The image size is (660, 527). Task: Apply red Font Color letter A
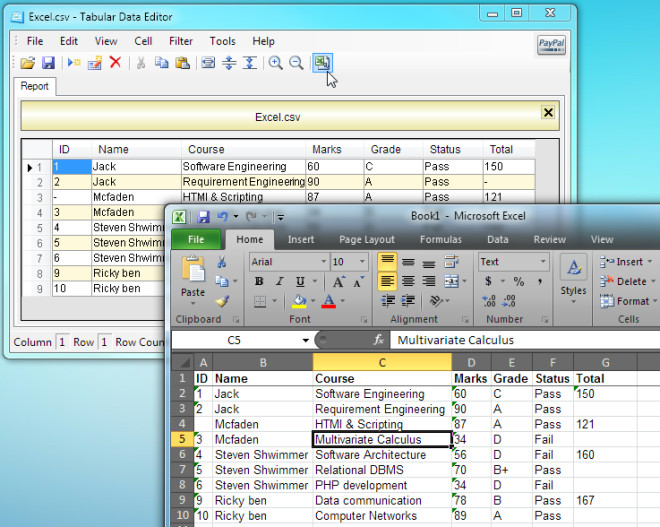pyautogui.click(x=329, y=301)
